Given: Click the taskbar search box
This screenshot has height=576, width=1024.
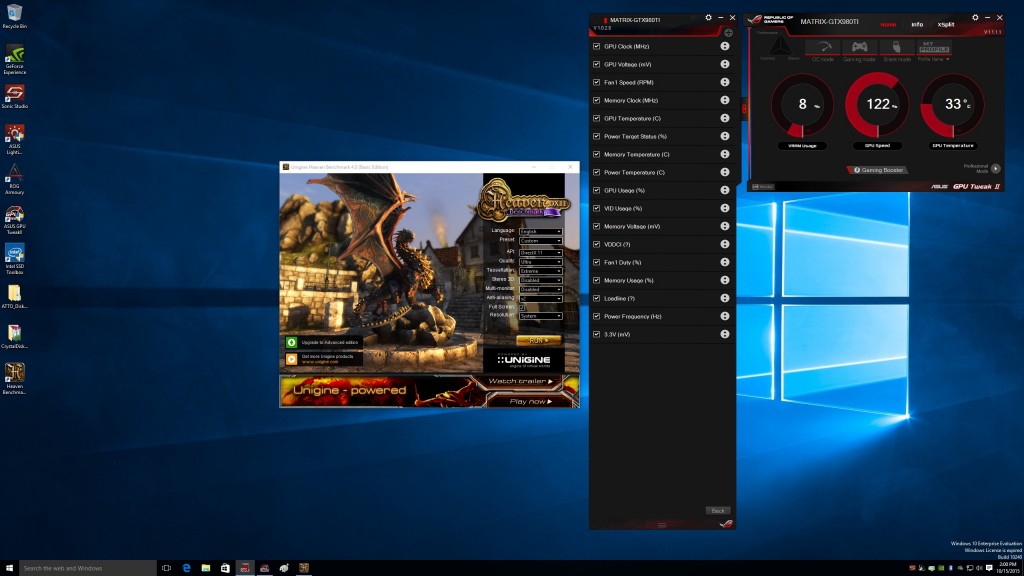Looking at the screenshot, I should pos(88,568).
